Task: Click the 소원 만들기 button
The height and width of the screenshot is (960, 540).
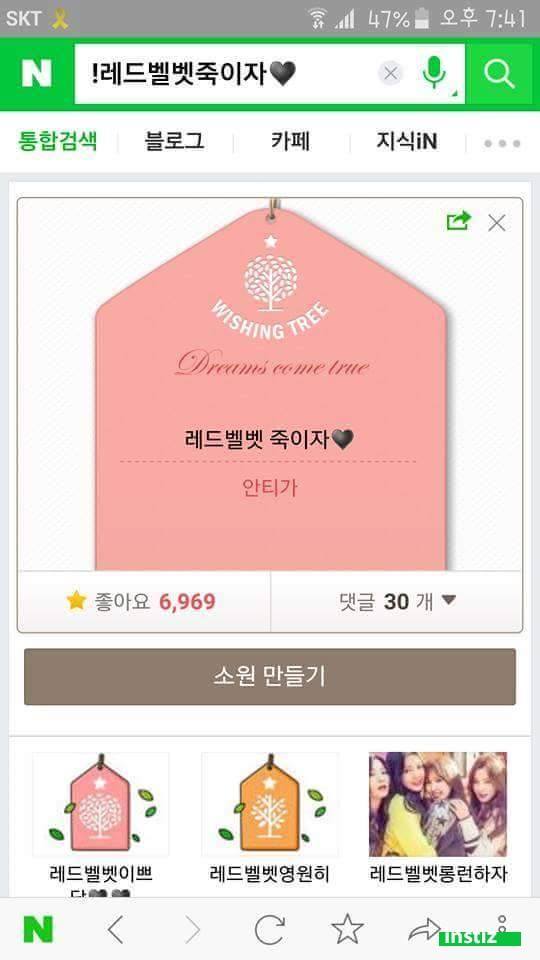Action: 270,677
